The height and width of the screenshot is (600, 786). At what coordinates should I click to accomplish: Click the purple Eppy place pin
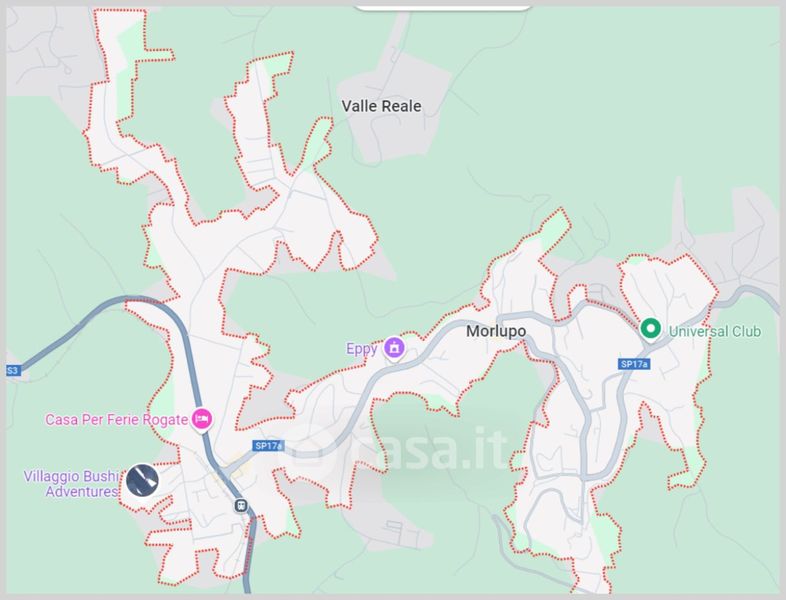394,348
